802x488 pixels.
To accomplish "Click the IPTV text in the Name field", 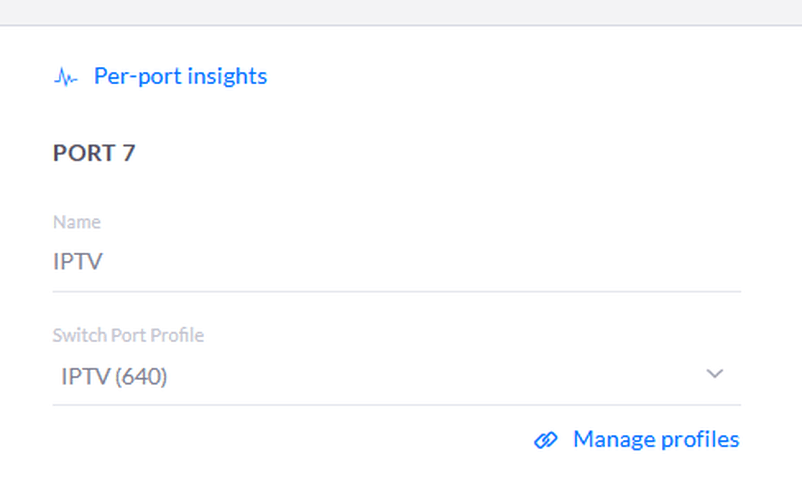I will 78,261.
